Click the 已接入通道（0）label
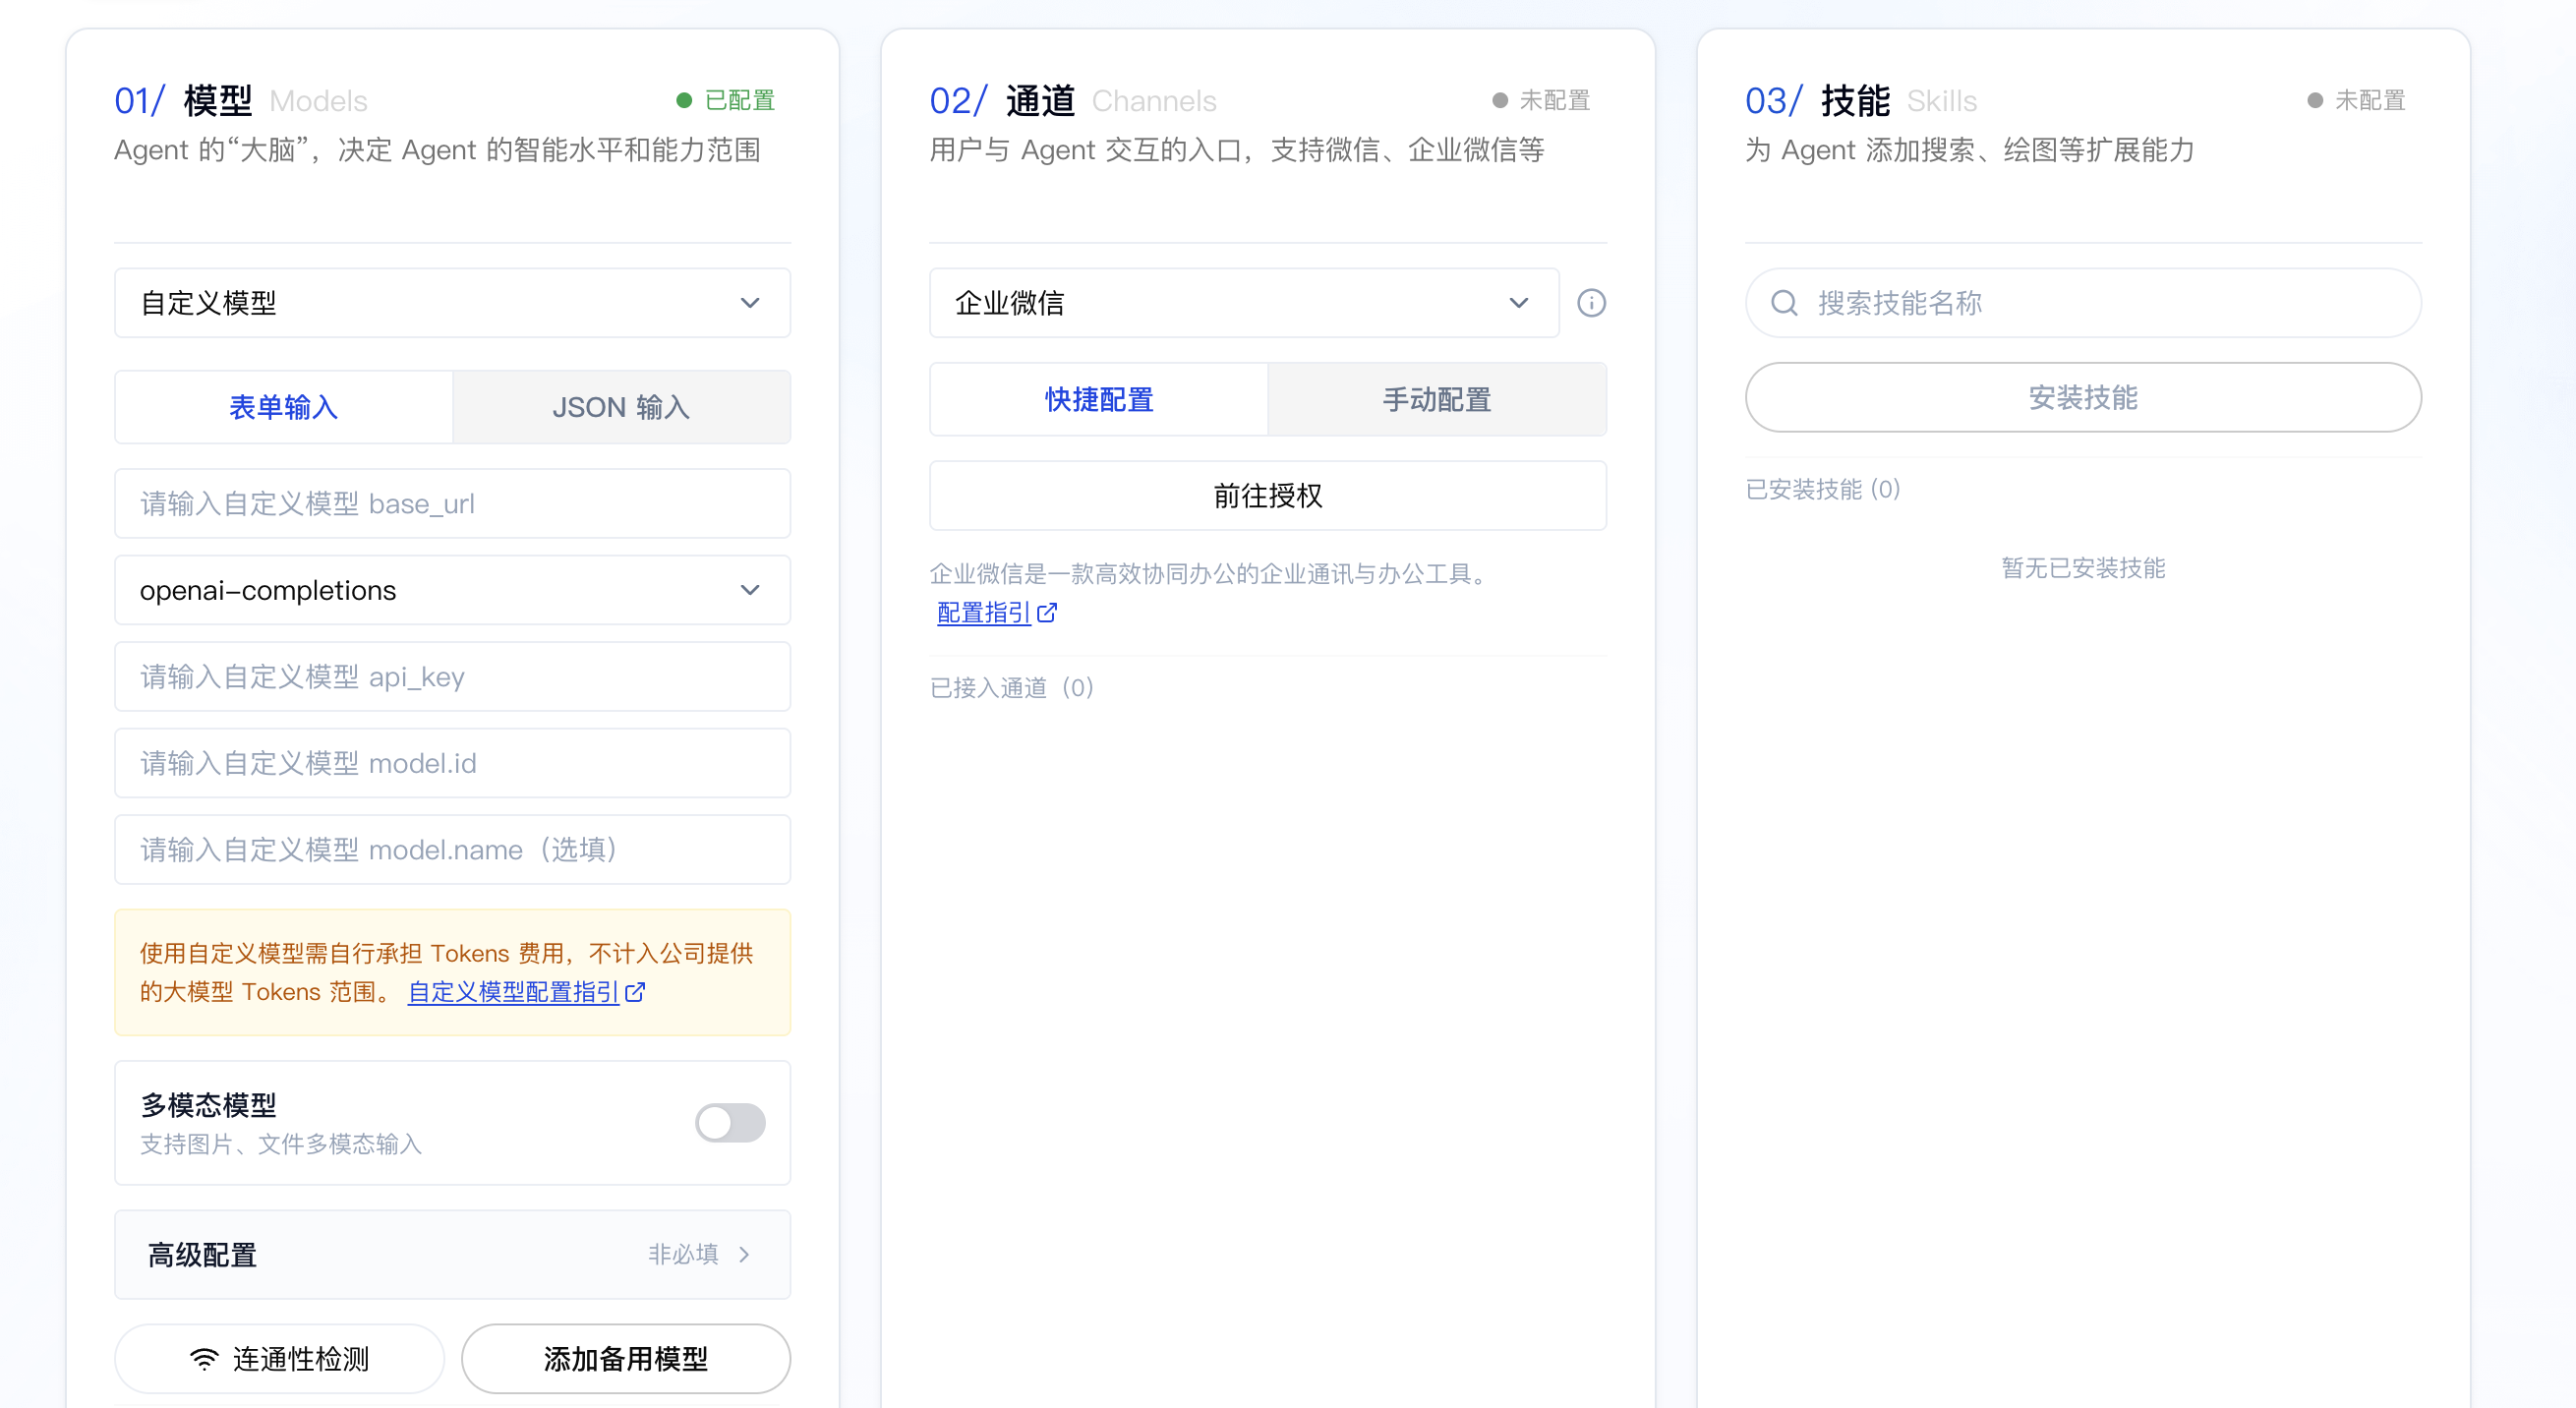2576x1408 pixels. (1012, 688)
